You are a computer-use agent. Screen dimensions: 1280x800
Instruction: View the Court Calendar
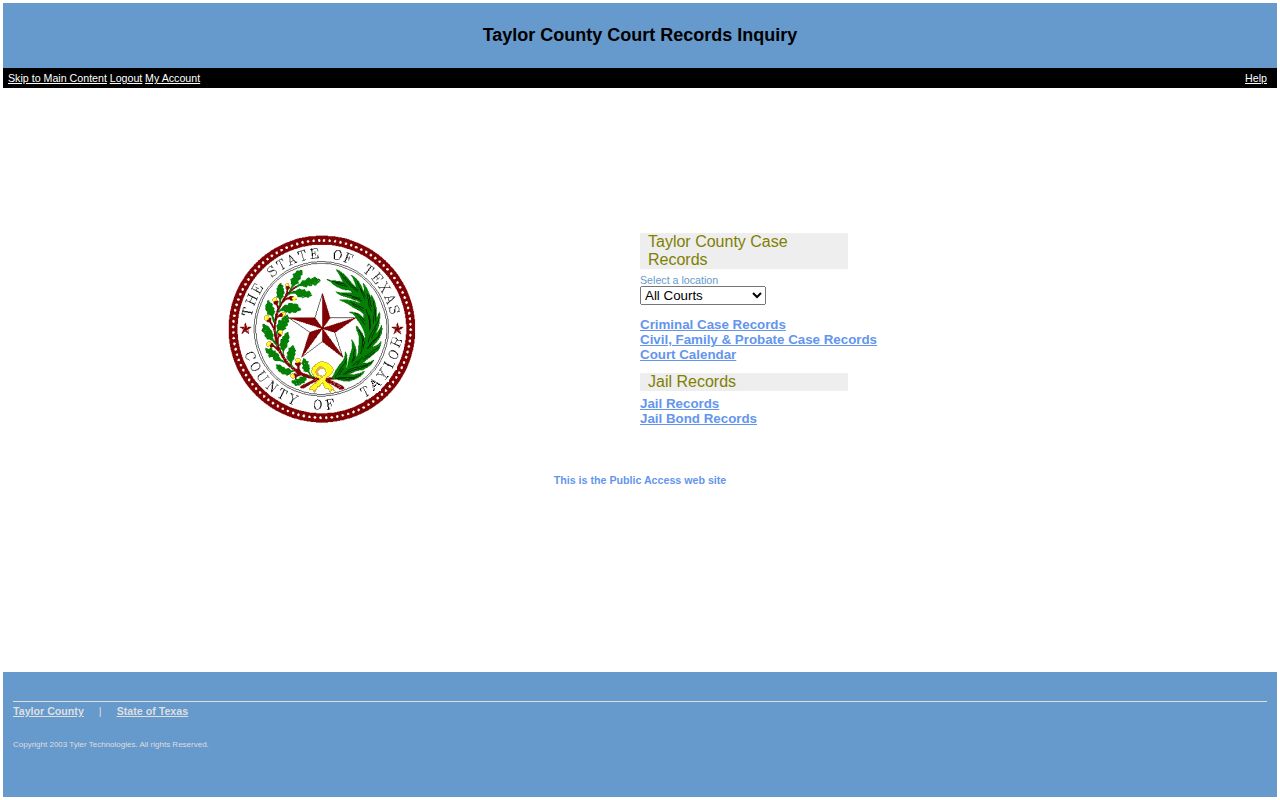coord(688,355)
